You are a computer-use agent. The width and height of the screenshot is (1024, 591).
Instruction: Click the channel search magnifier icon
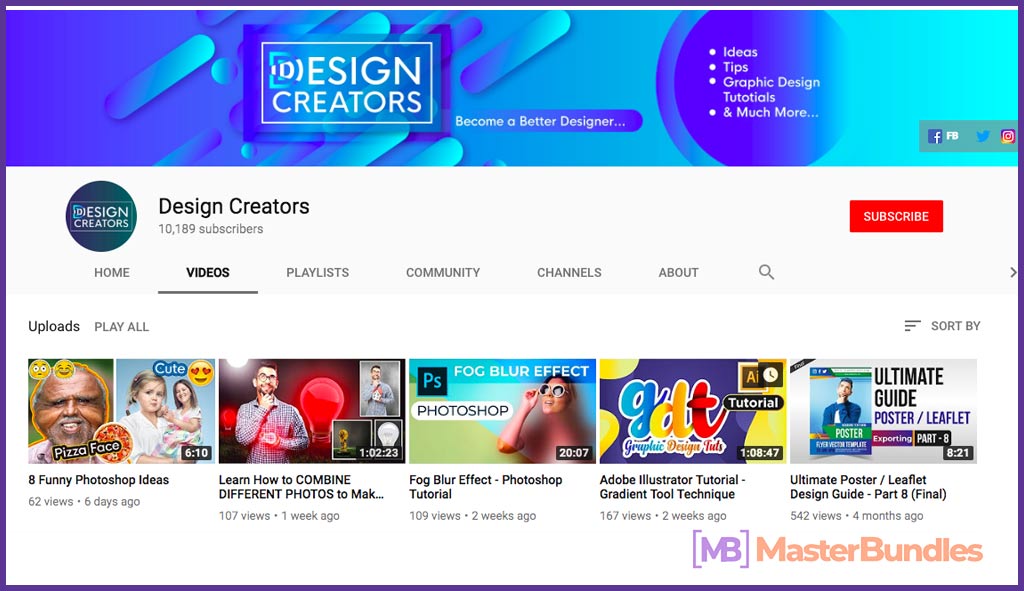(766, 272)
